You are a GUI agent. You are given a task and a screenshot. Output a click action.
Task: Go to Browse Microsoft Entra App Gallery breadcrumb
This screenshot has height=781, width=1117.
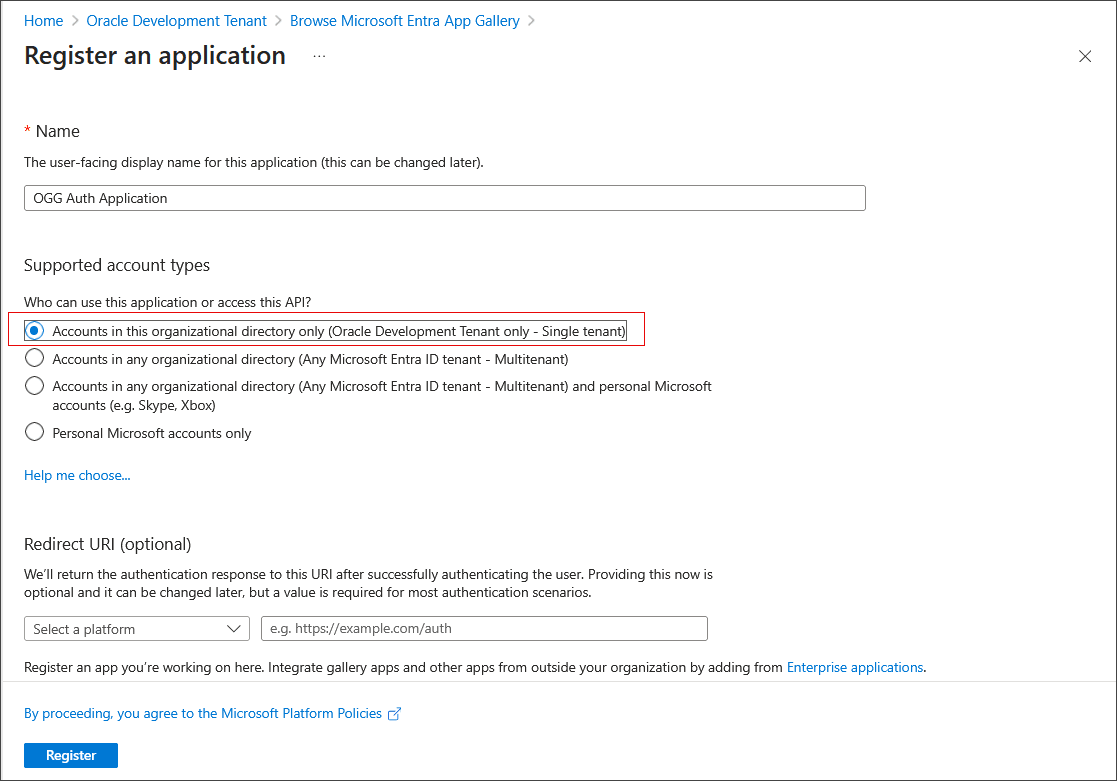point(404,20)
